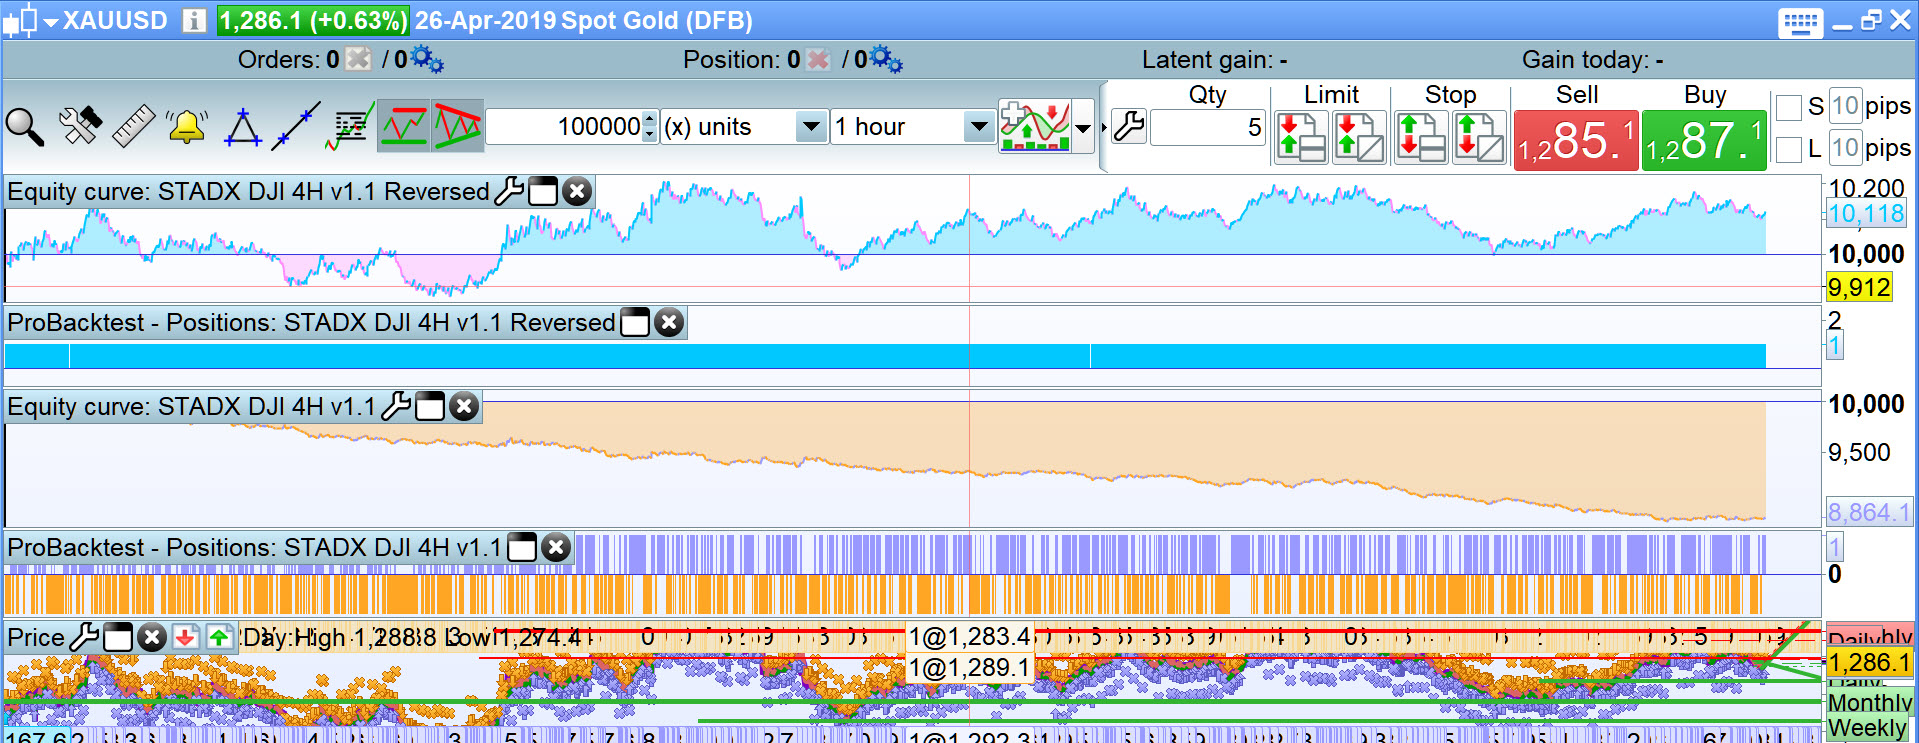Click the Latent gain label

(x=1214, y=60)
